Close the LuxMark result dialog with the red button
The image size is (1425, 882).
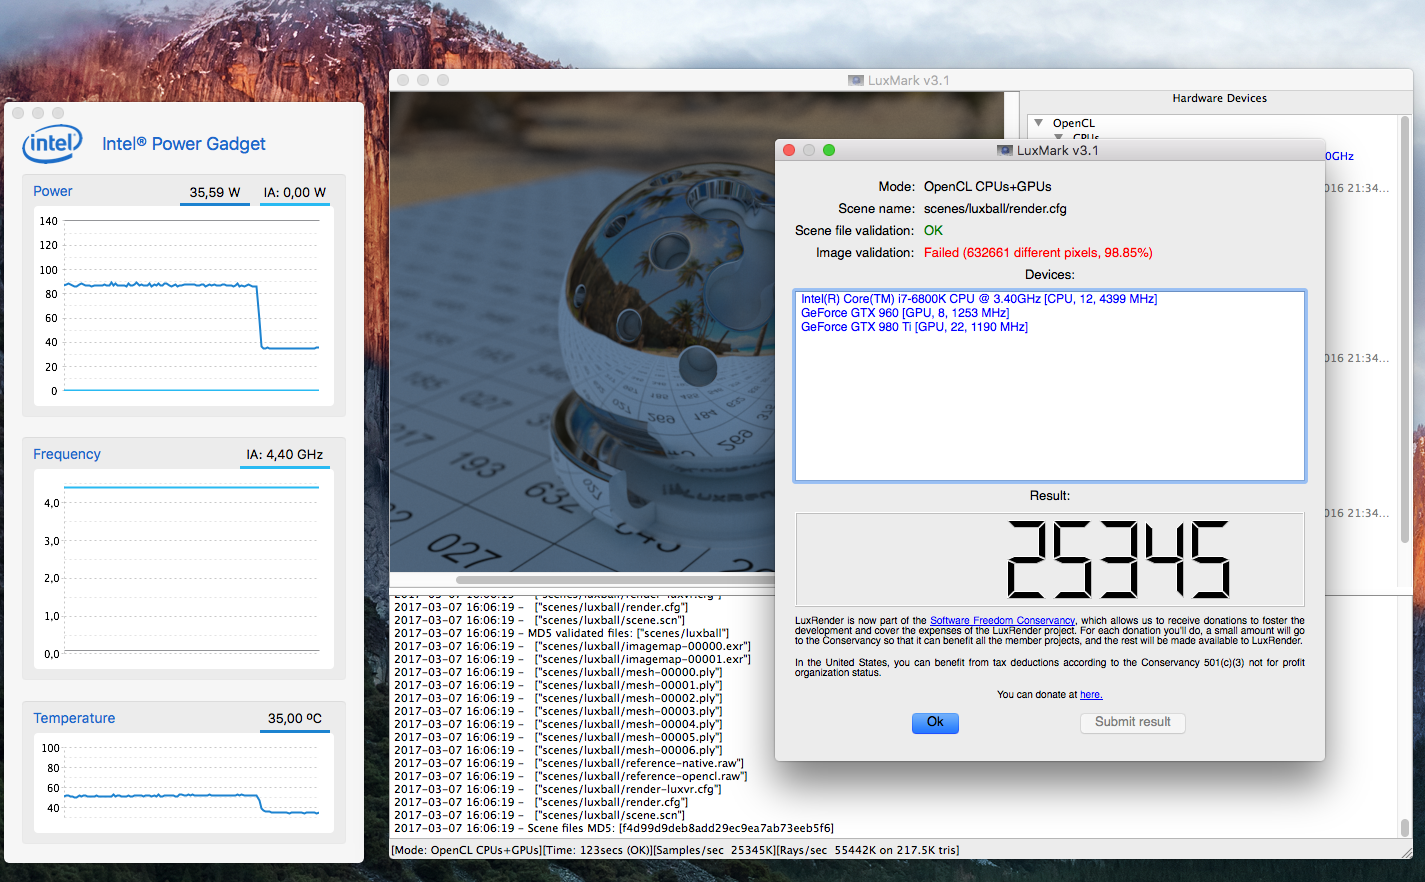click(x=789, y=150)
